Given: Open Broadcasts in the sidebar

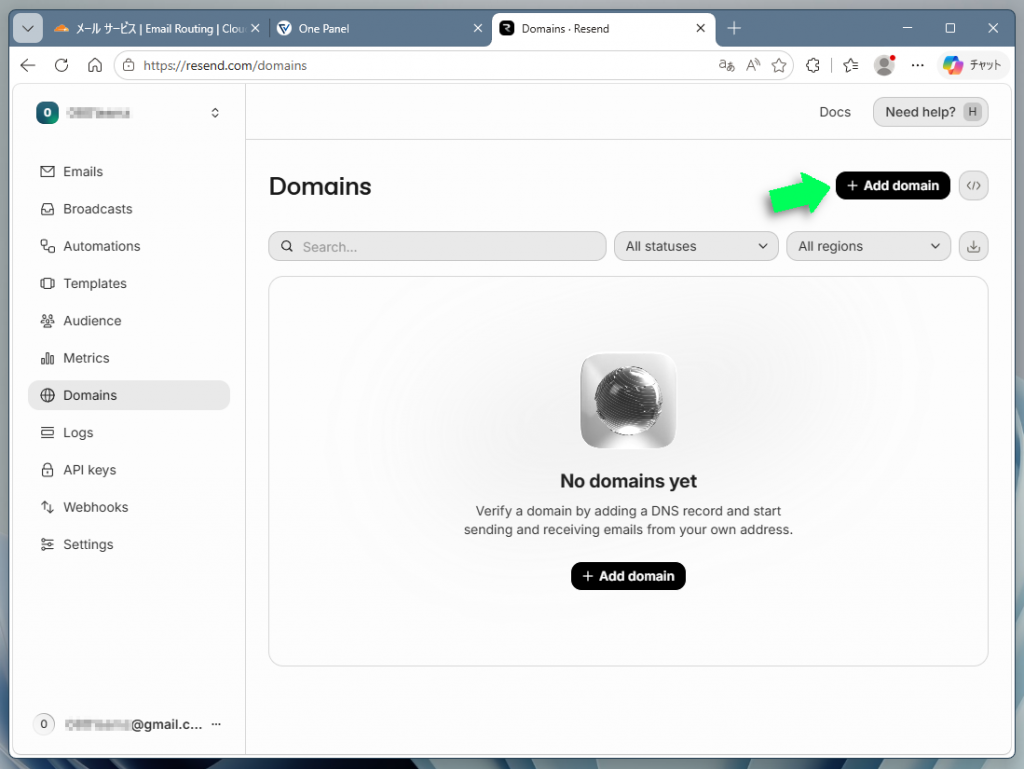Looking at the screenshot, I should 129,209.
